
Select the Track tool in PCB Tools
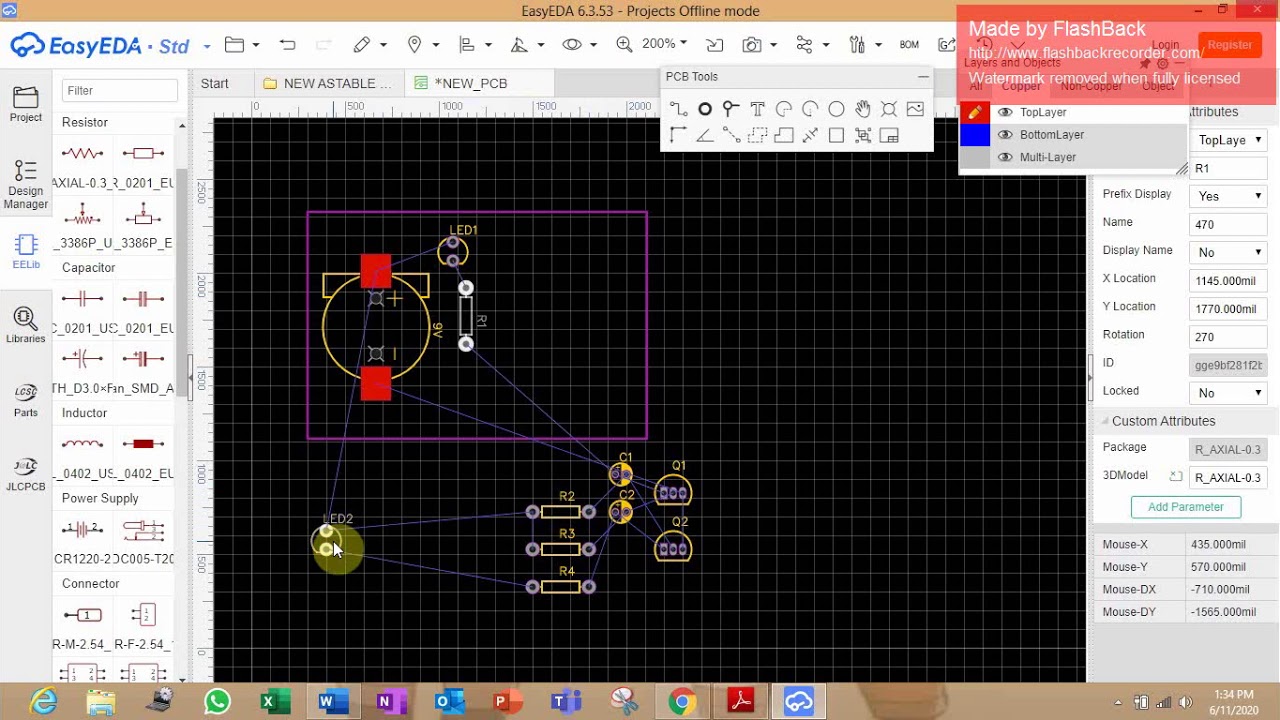[x=678, y=109]
